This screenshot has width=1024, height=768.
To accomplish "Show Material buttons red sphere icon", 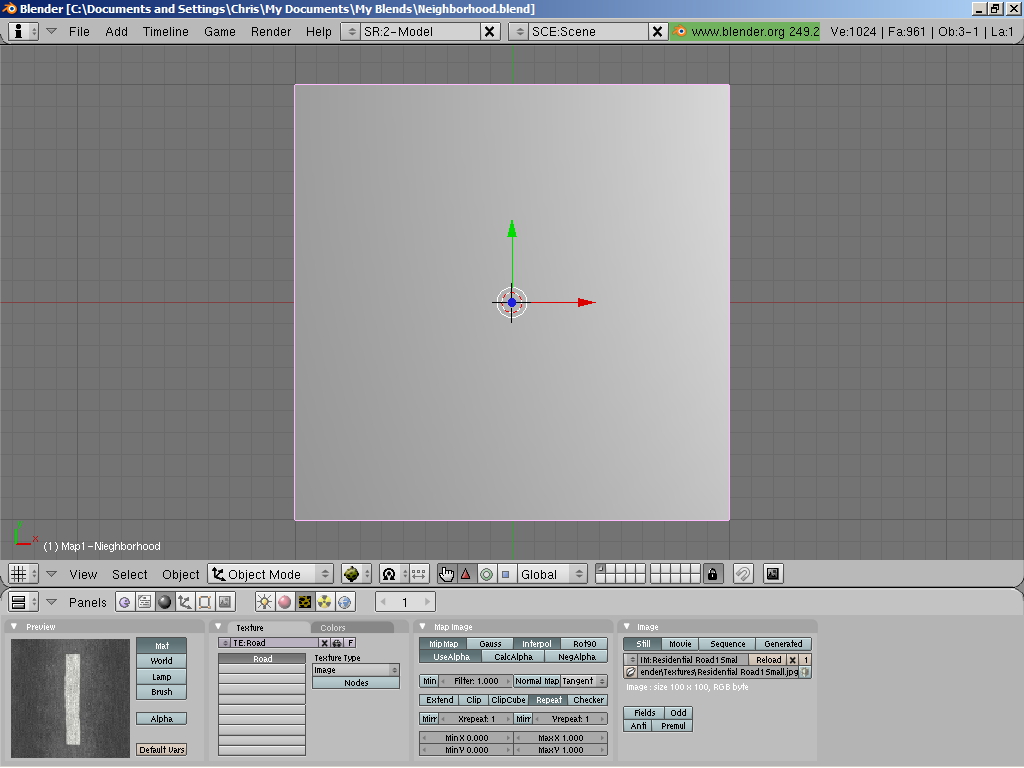I will point(285,602).
